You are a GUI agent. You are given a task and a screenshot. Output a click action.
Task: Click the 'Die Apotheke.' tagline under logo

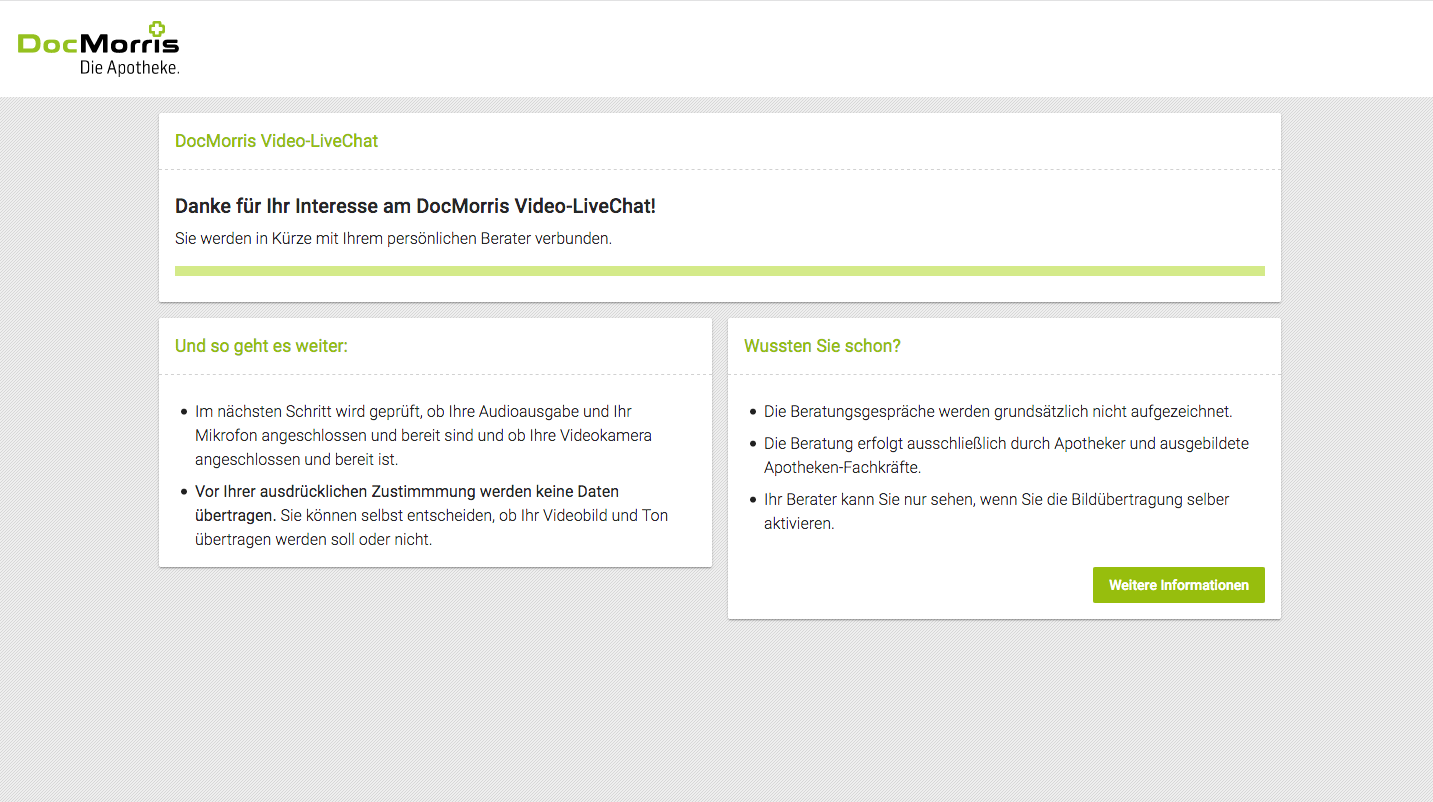(129, 68)
